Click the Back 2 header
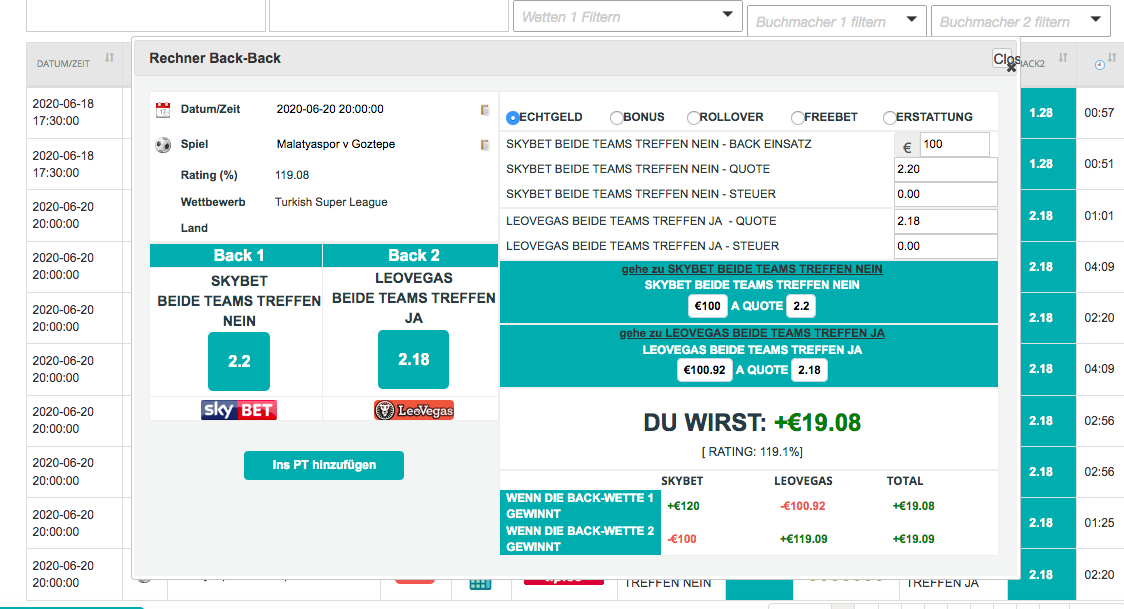The width and height of the screenshot is (1124, 609). click(x=411, y=256)
